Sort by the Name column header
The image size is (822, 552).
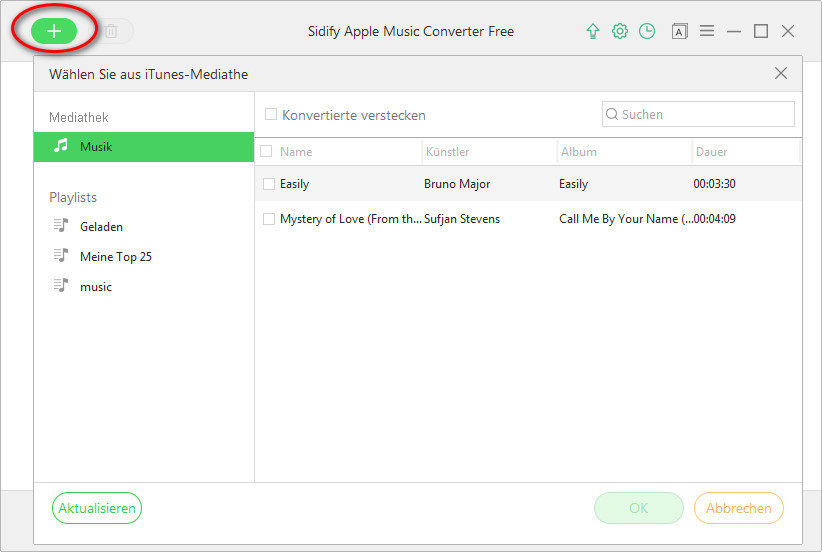click(296, 152)
